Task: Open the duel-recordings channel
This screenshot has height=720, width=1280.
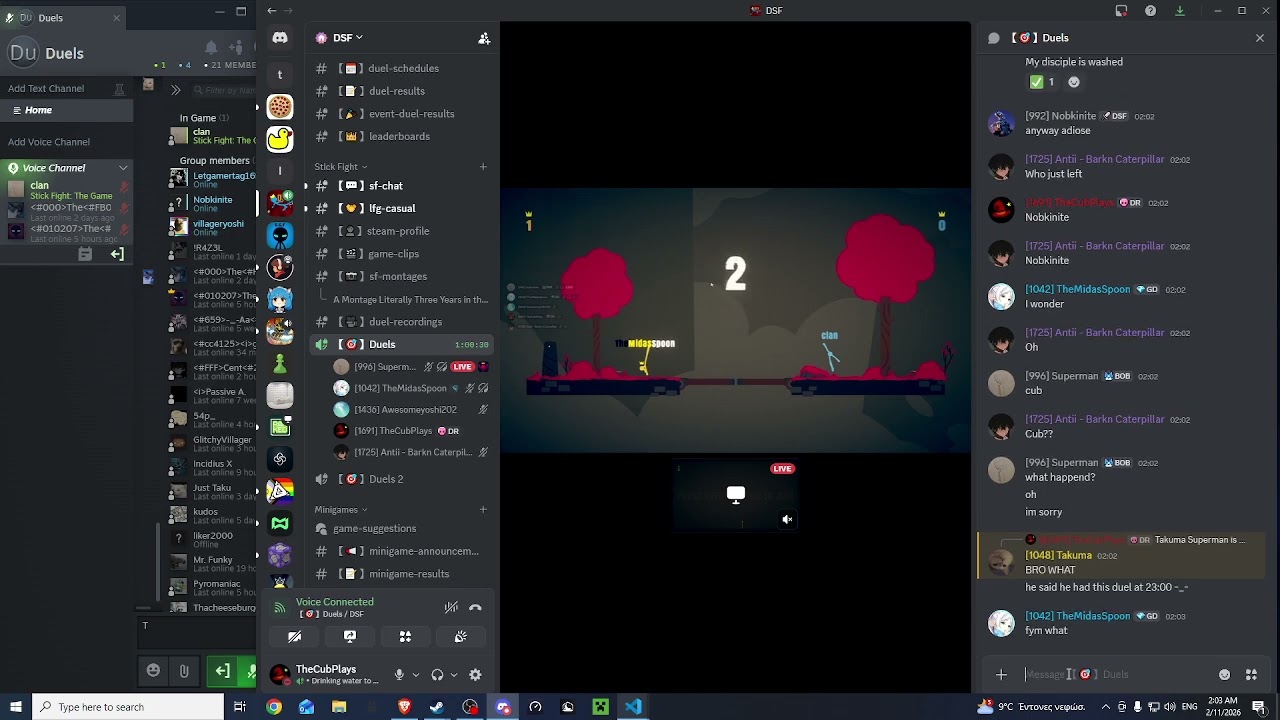Action: pos(400,322)
